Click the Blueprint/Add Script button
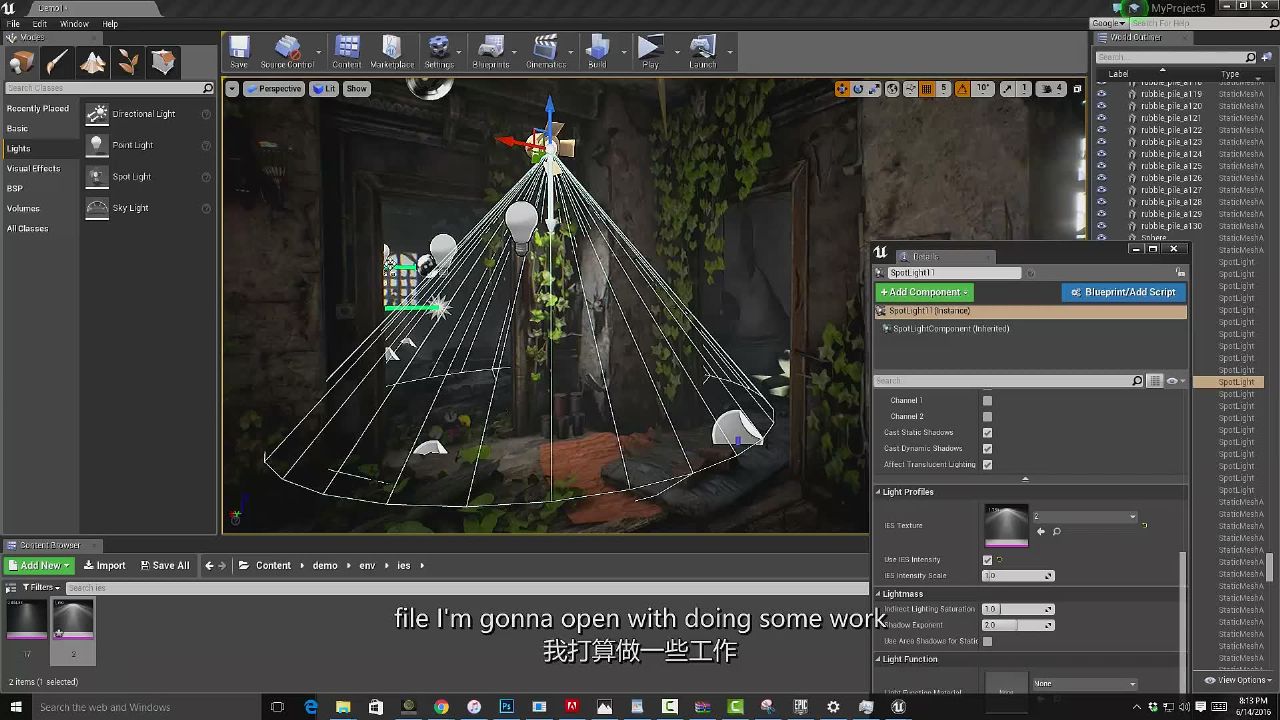Viewport: 1280px width, 720px height. point(1124,292)
